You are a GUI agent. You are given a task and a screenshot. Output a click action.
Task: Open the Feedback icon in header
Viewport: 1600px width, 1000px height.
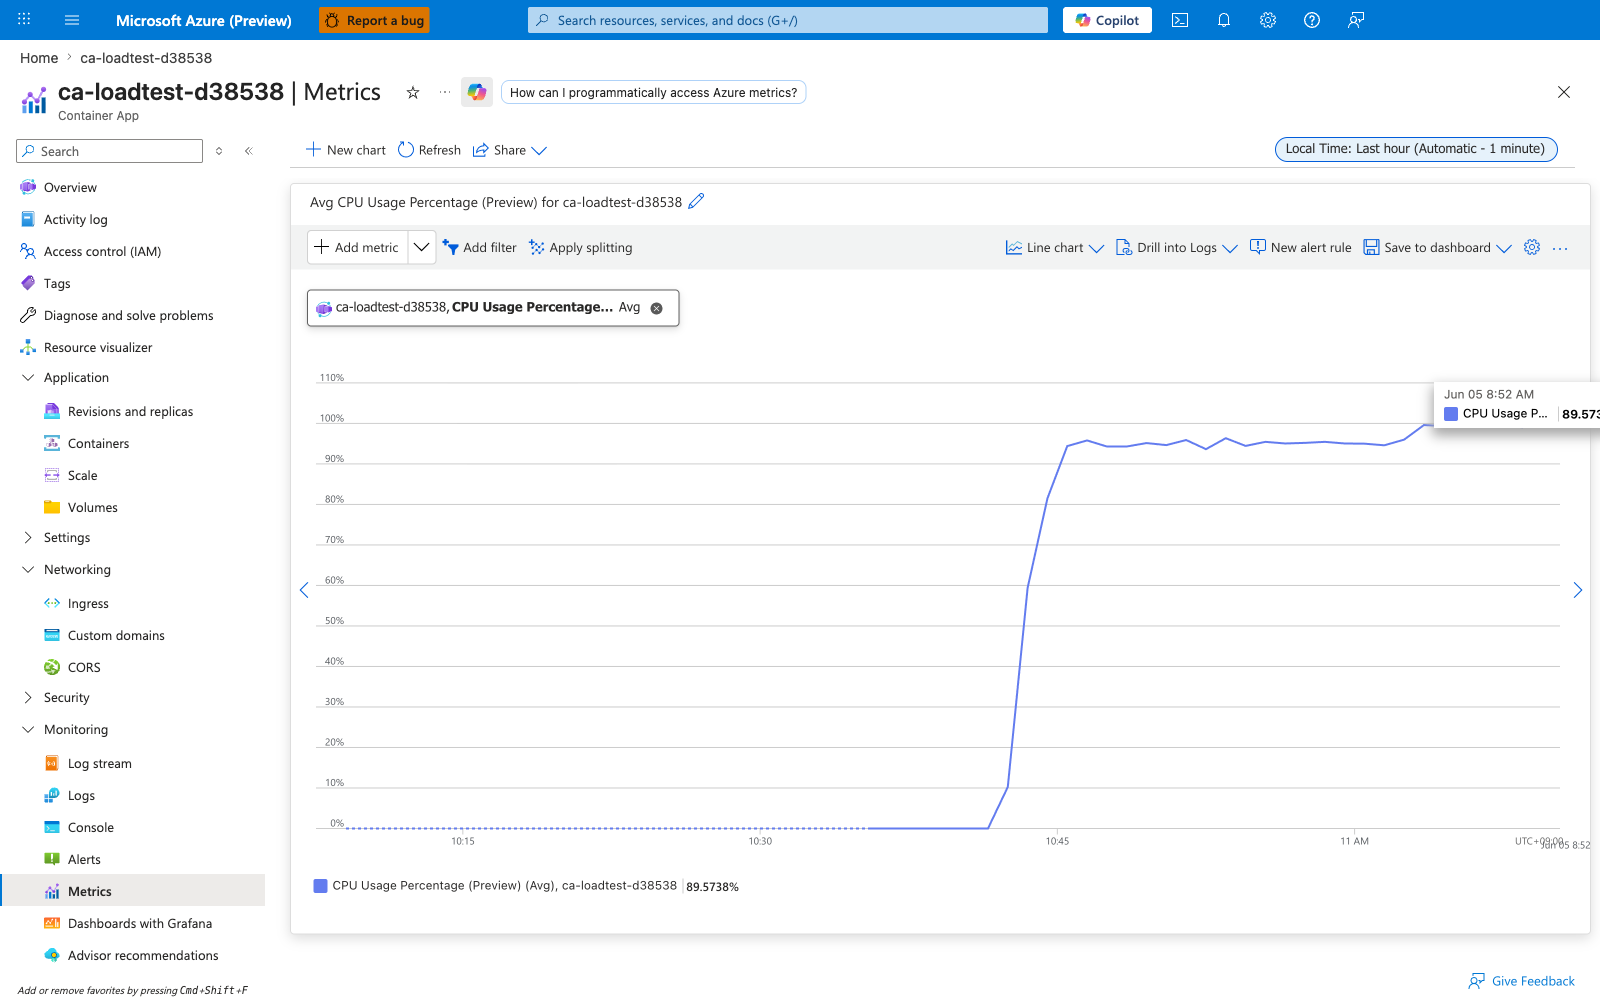[x=1356, y=20]
